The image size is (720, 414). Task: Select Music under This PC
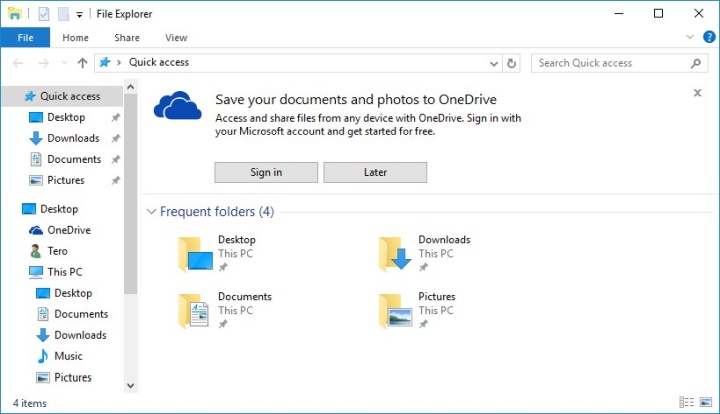point(68,356)
